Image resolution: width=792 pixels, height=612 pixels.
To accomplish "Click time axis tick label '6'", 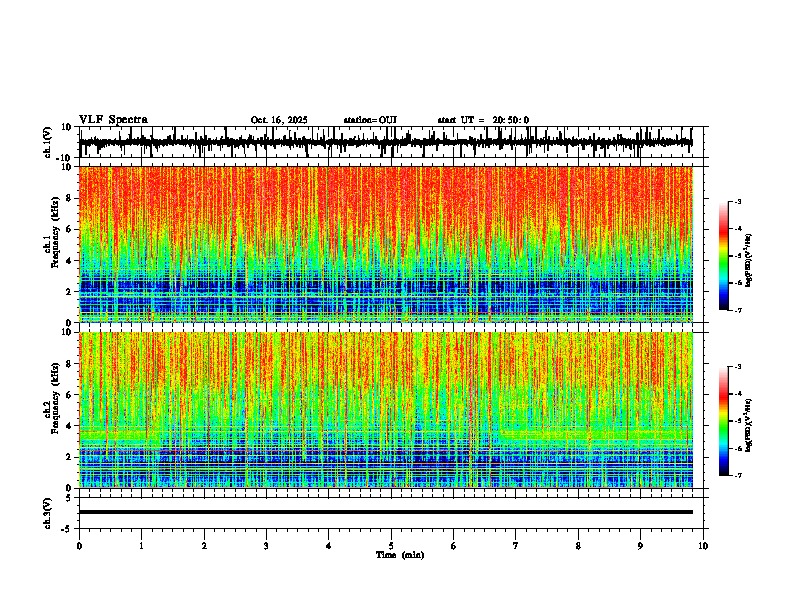I will 454,546.
